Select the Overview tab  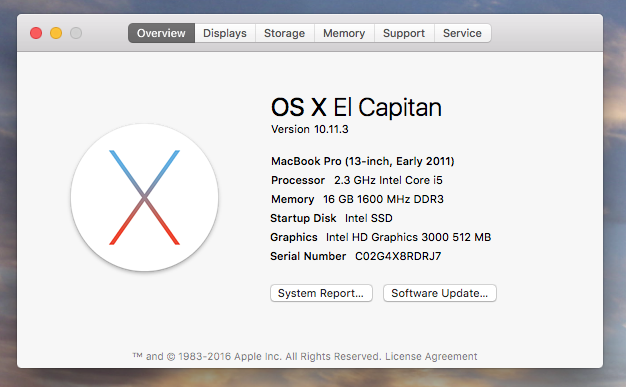[x=161, y=33]
